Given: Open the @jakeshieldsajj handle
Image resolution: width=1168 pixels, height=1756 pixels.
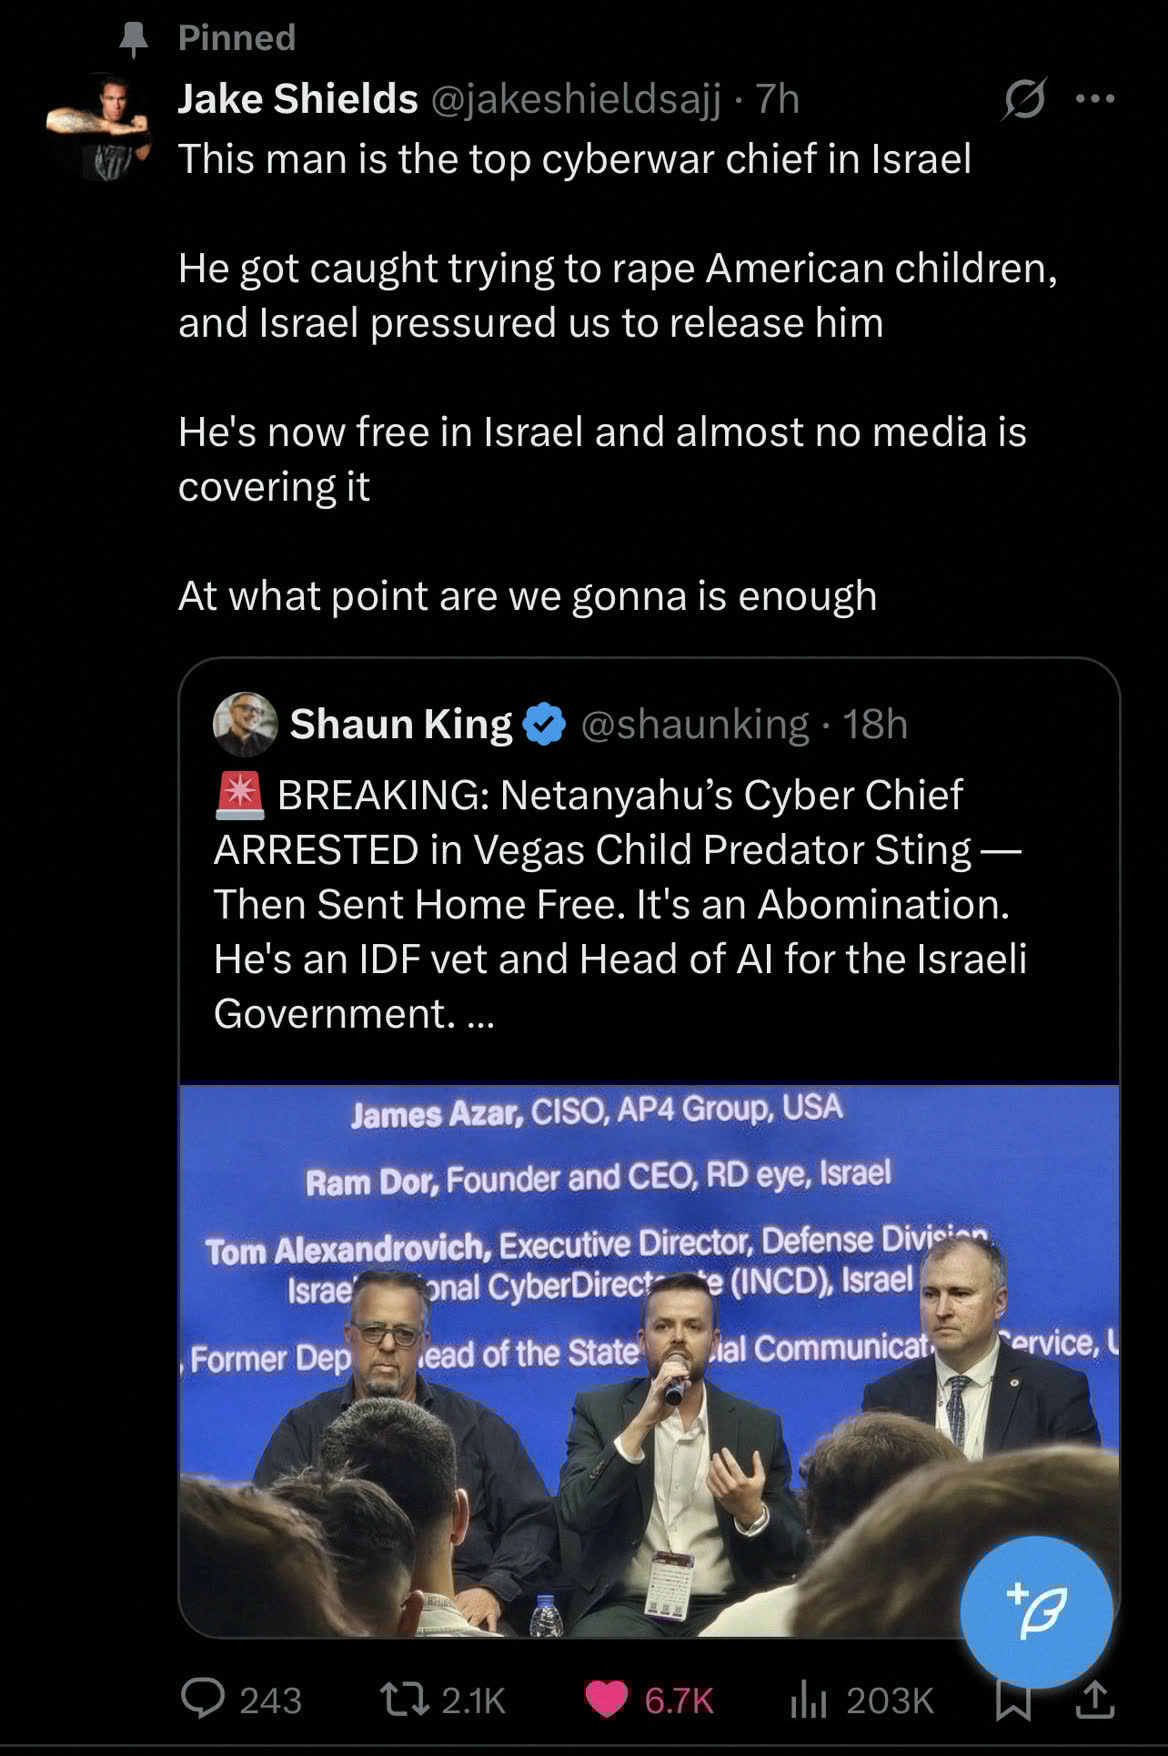Looking at the screenshot, I should (576, 99).
